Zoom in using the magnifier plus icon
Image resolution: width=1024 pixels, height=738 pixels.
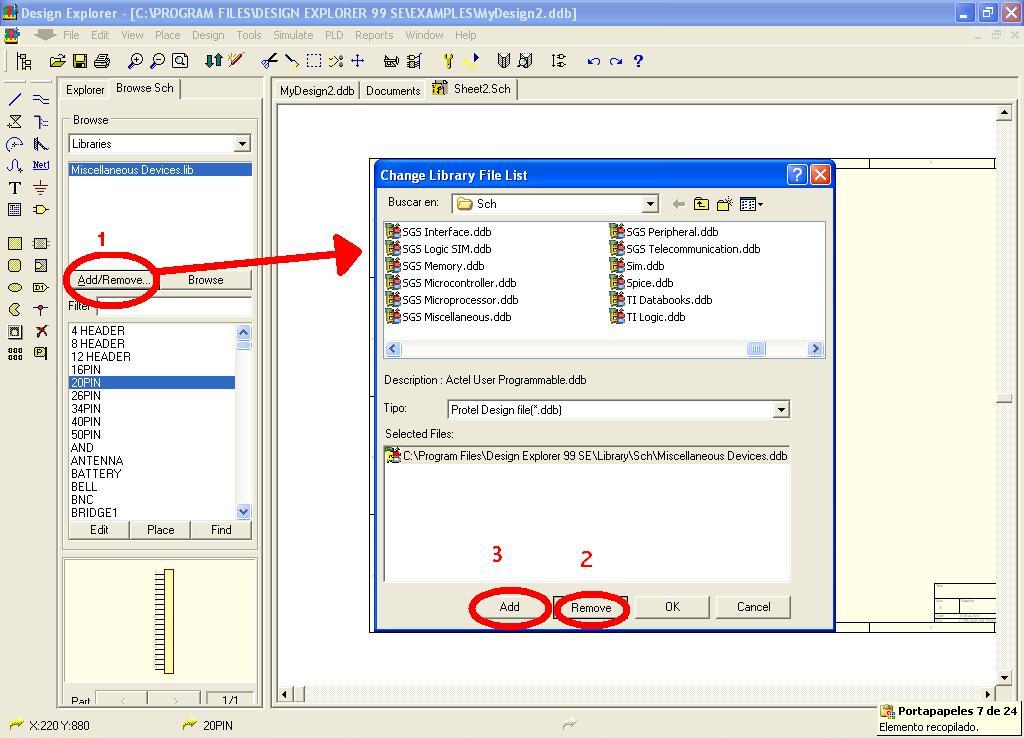(x=135, y=61)
